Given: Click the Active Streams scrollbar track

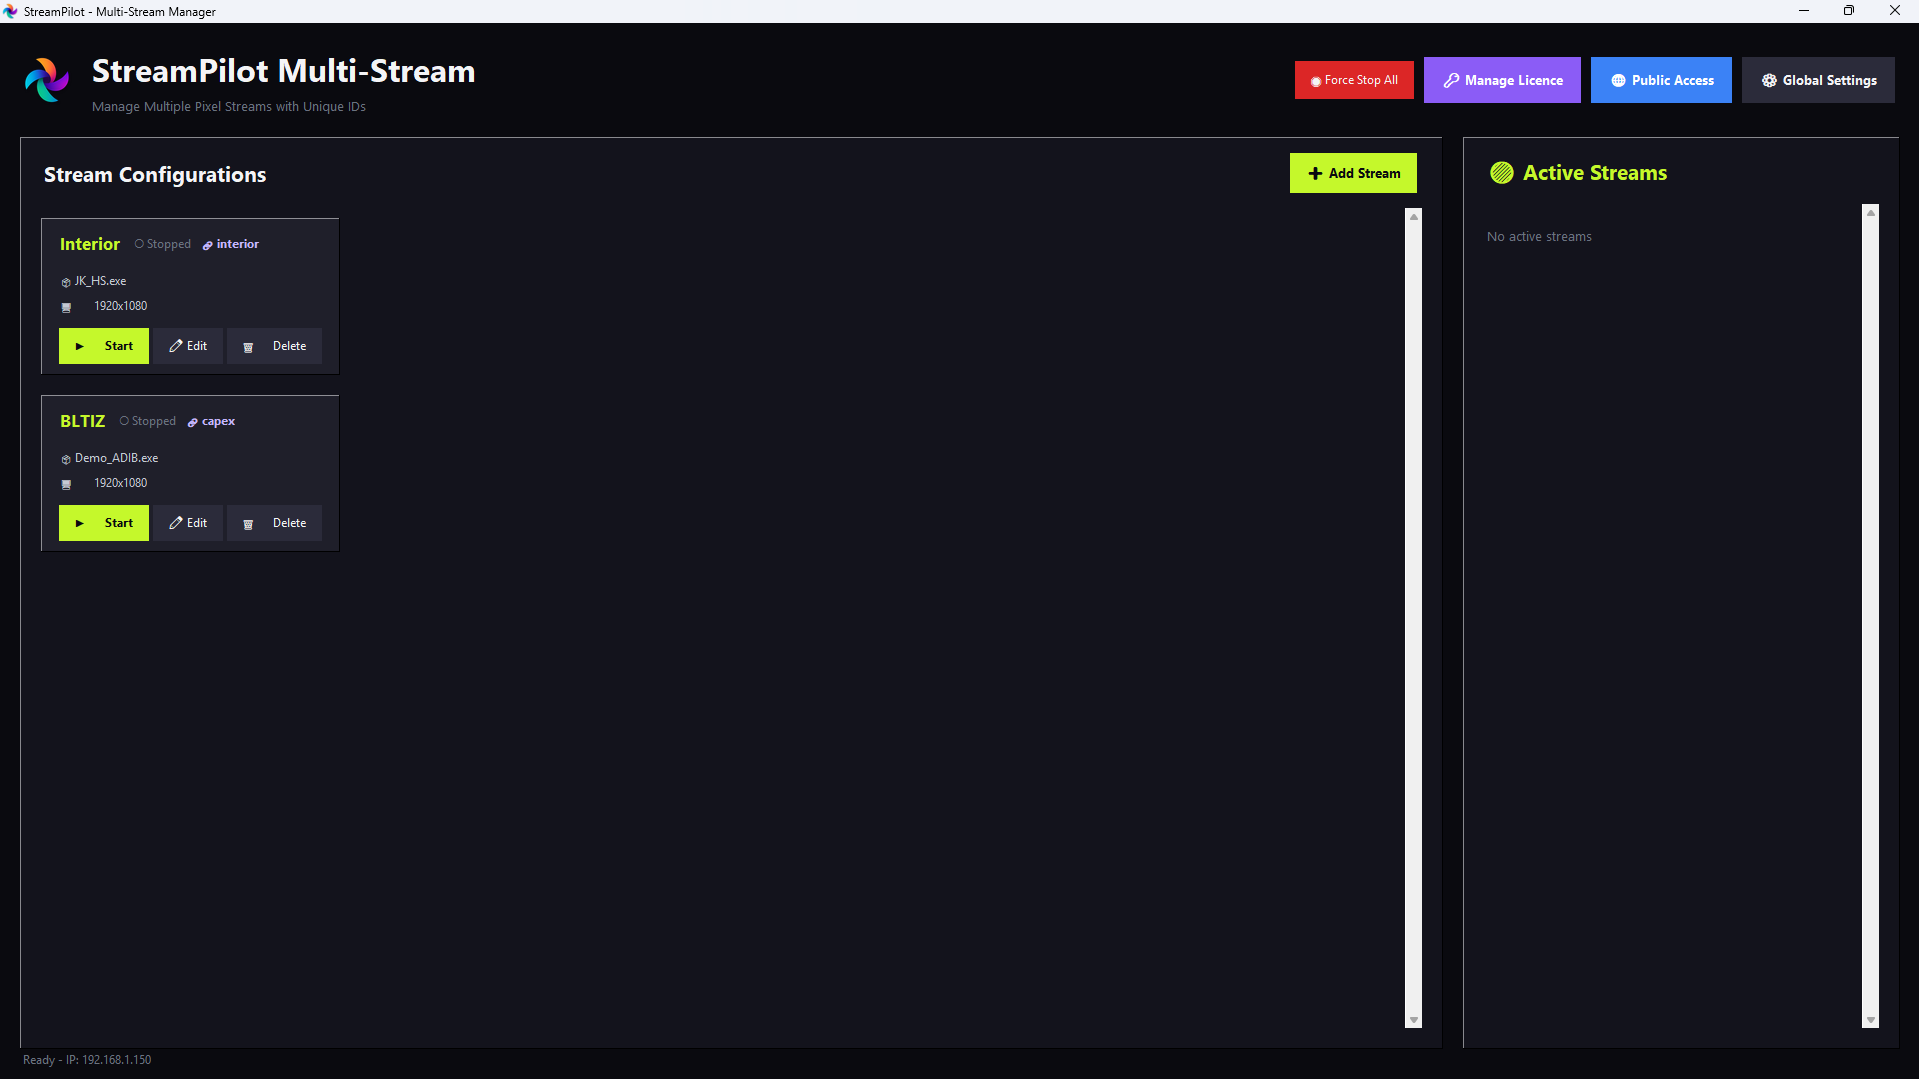Looking at the screenshot, I should 1870,616.
